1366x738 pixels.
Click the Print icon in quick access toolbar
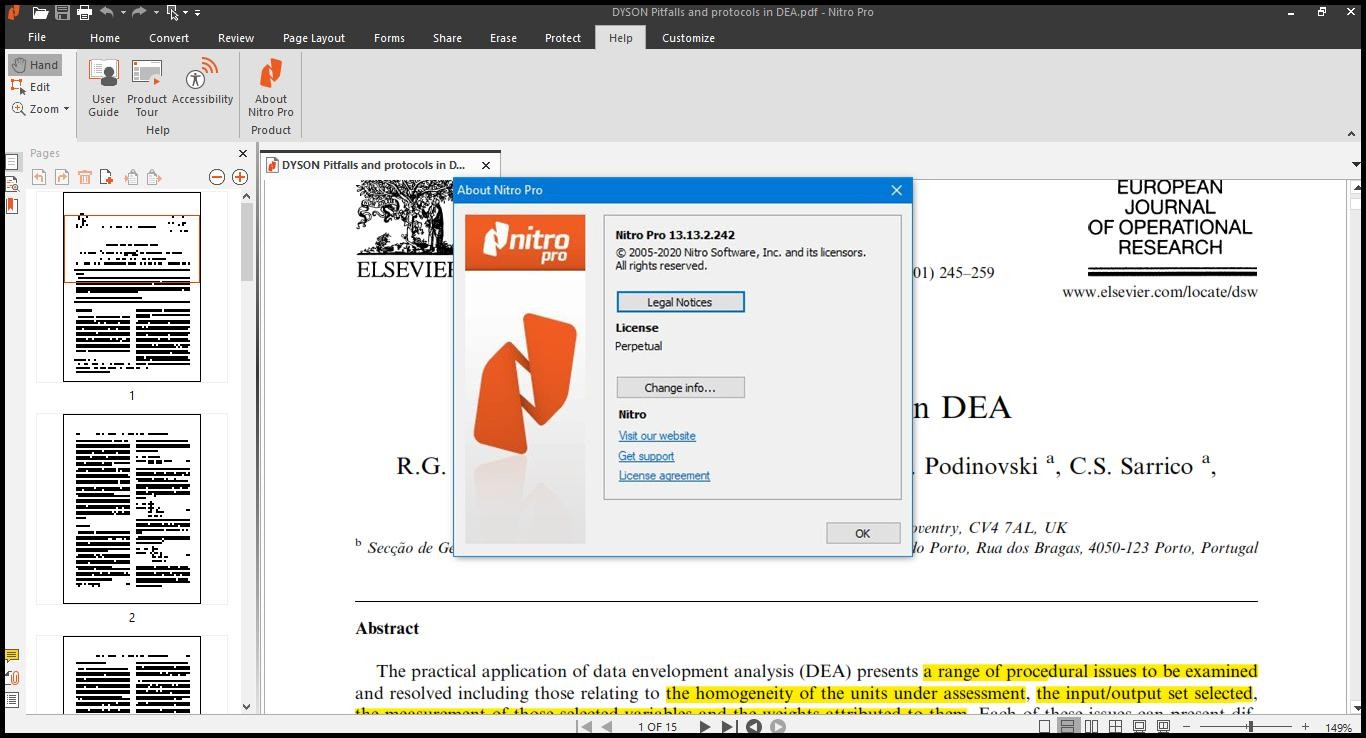84,13
